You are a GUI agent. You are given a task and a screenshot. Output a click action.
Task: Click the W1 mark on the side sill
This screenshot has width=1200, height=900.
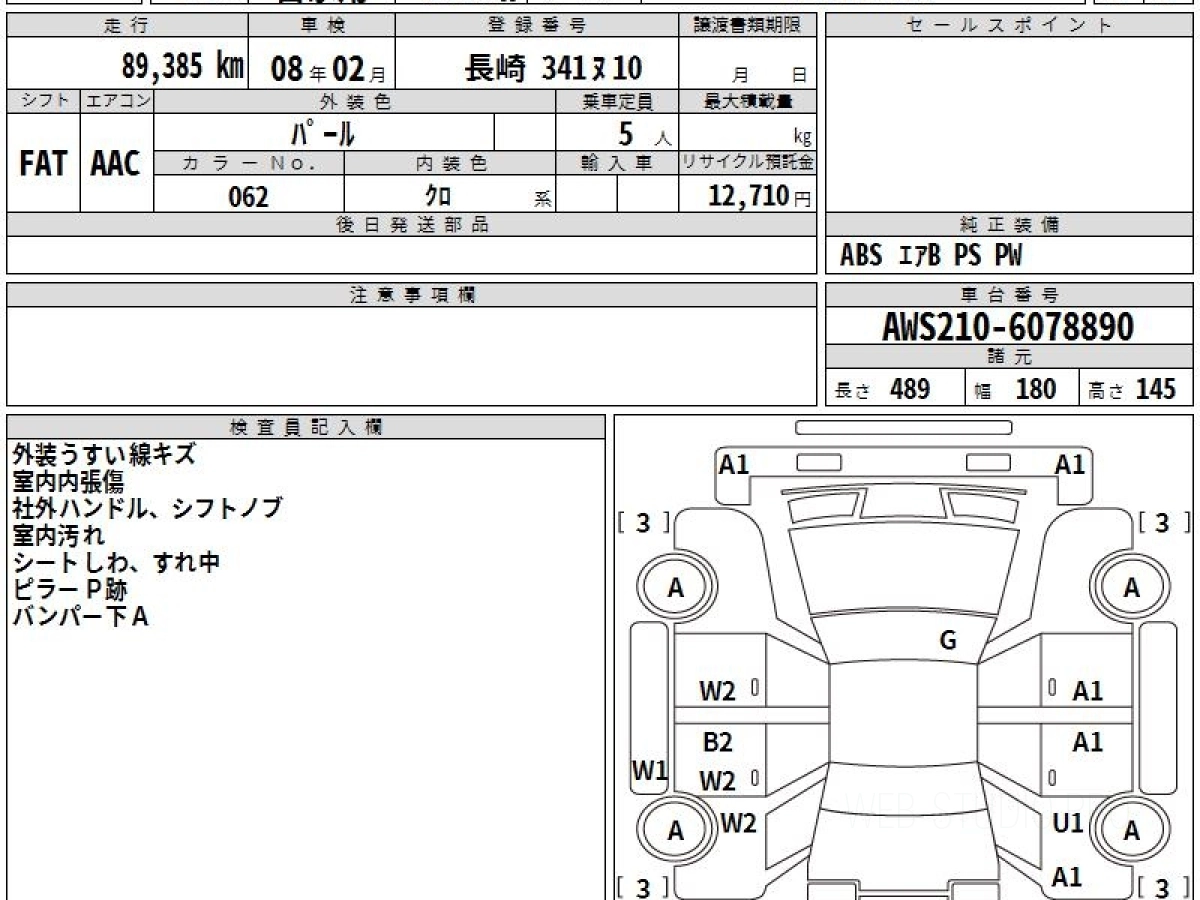click(x=649, y=770)
